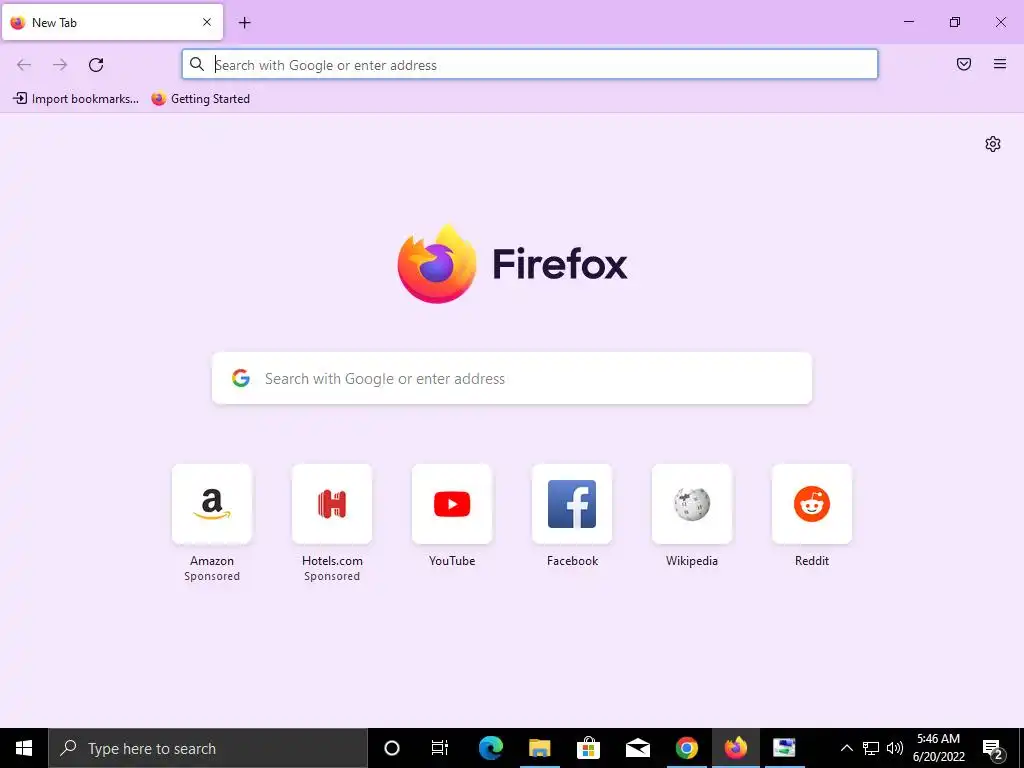This screenshot has width=1024, height=768.
Task: Focus the address bar field
Action: point(530,65)
